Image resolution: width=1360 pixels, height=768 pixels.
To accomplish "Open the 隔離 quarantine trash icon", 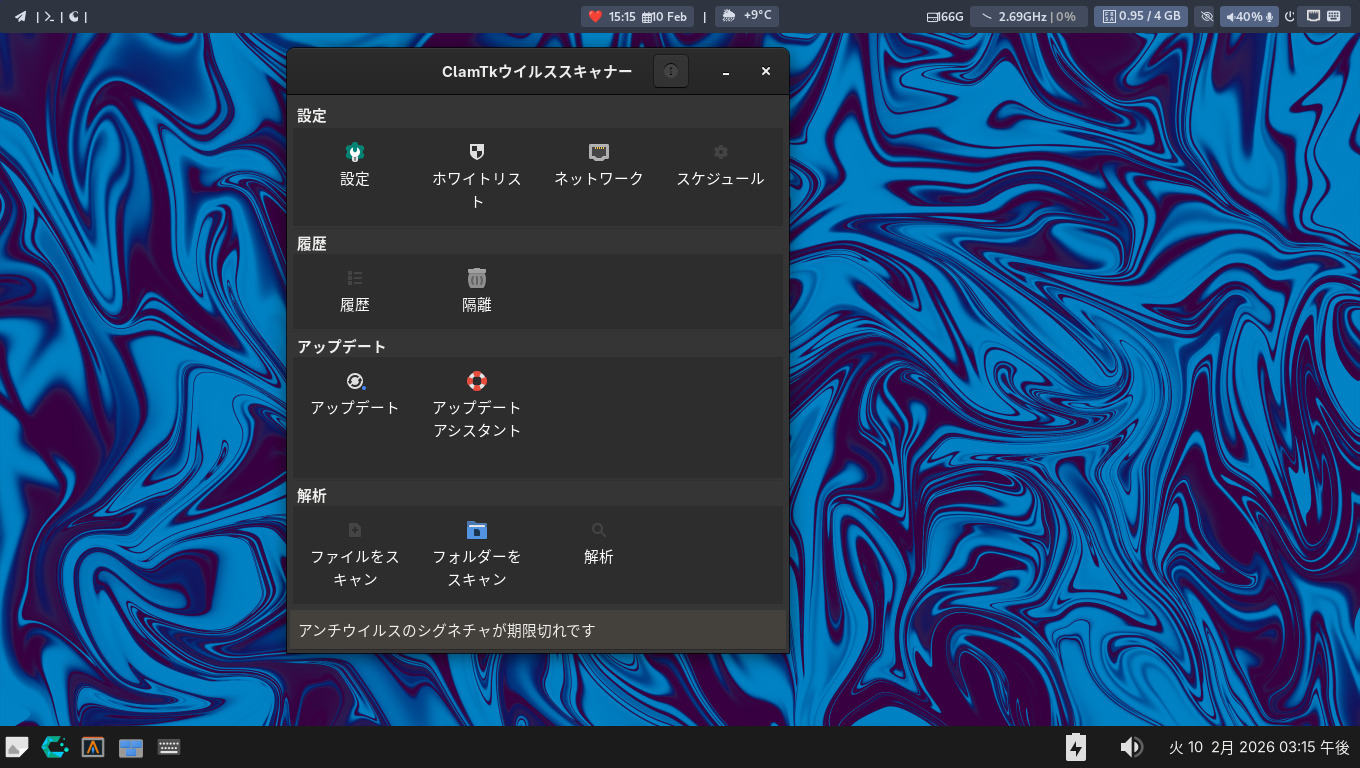I will (477, 279).
